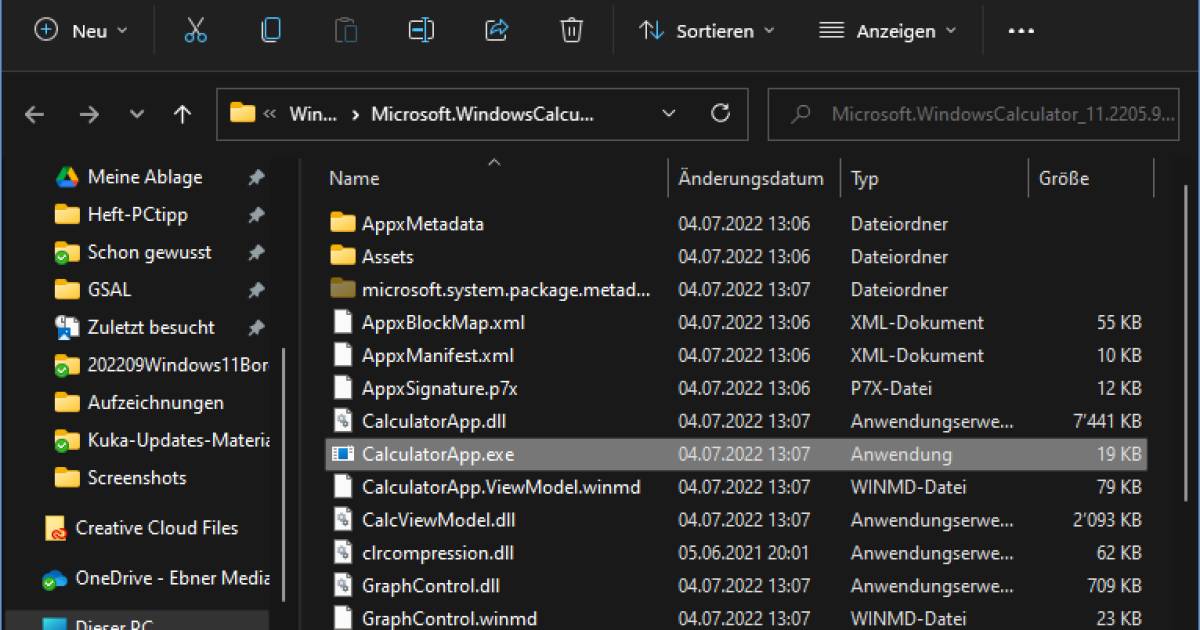Select GSAL folder in sidebar
This screenshot has width=1200, height=630.
pos(109,290)
